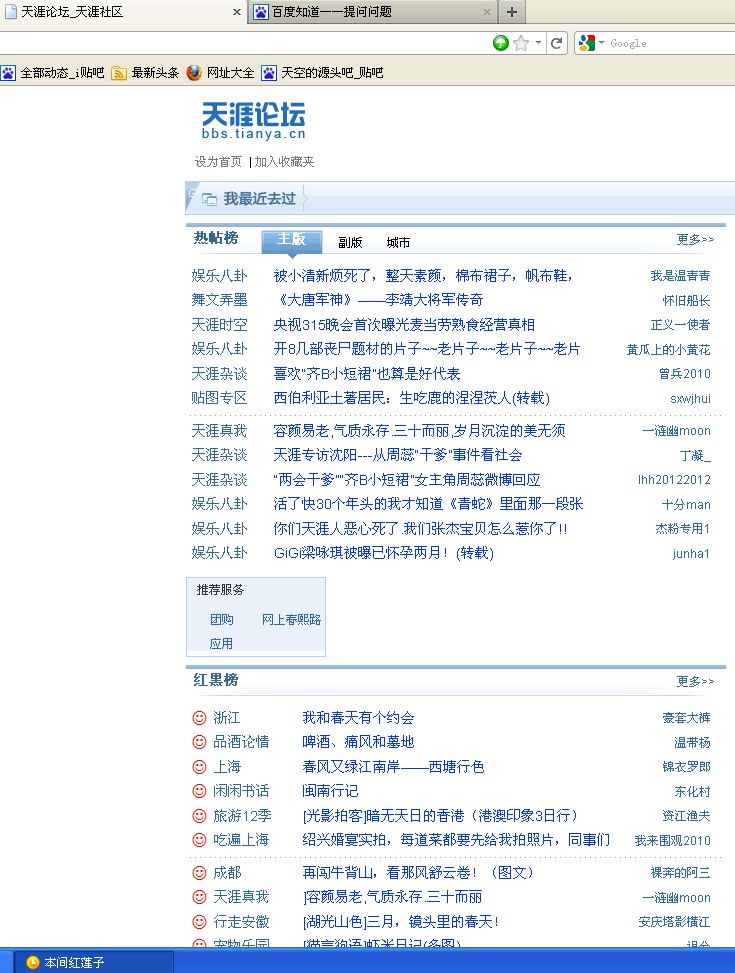Screen dimensions: 735x973
Task: Open the 团购 recommended service link
Action: point(222,620)
